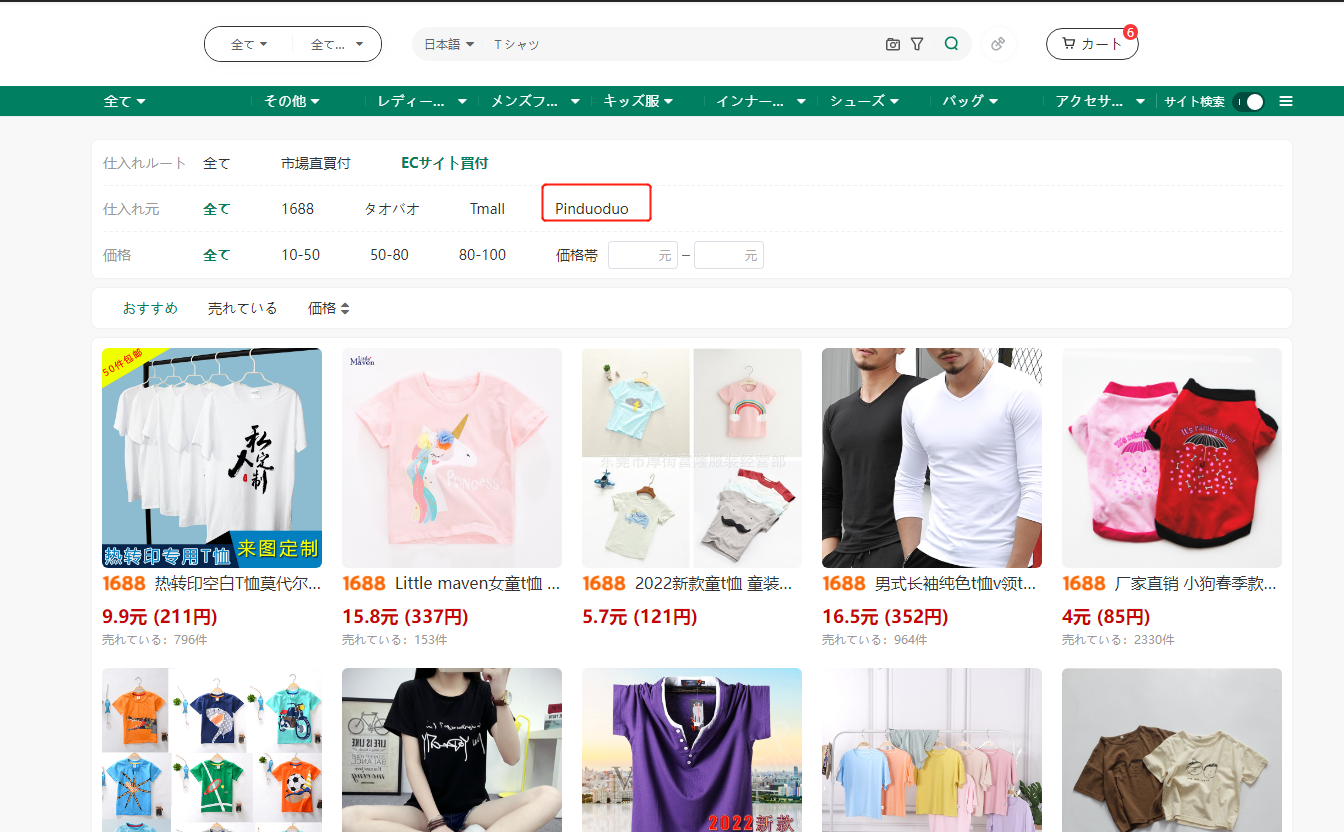Sort results by 売れている
The width and height of the screenshot is (1344, 832).
tap(243, 308)
